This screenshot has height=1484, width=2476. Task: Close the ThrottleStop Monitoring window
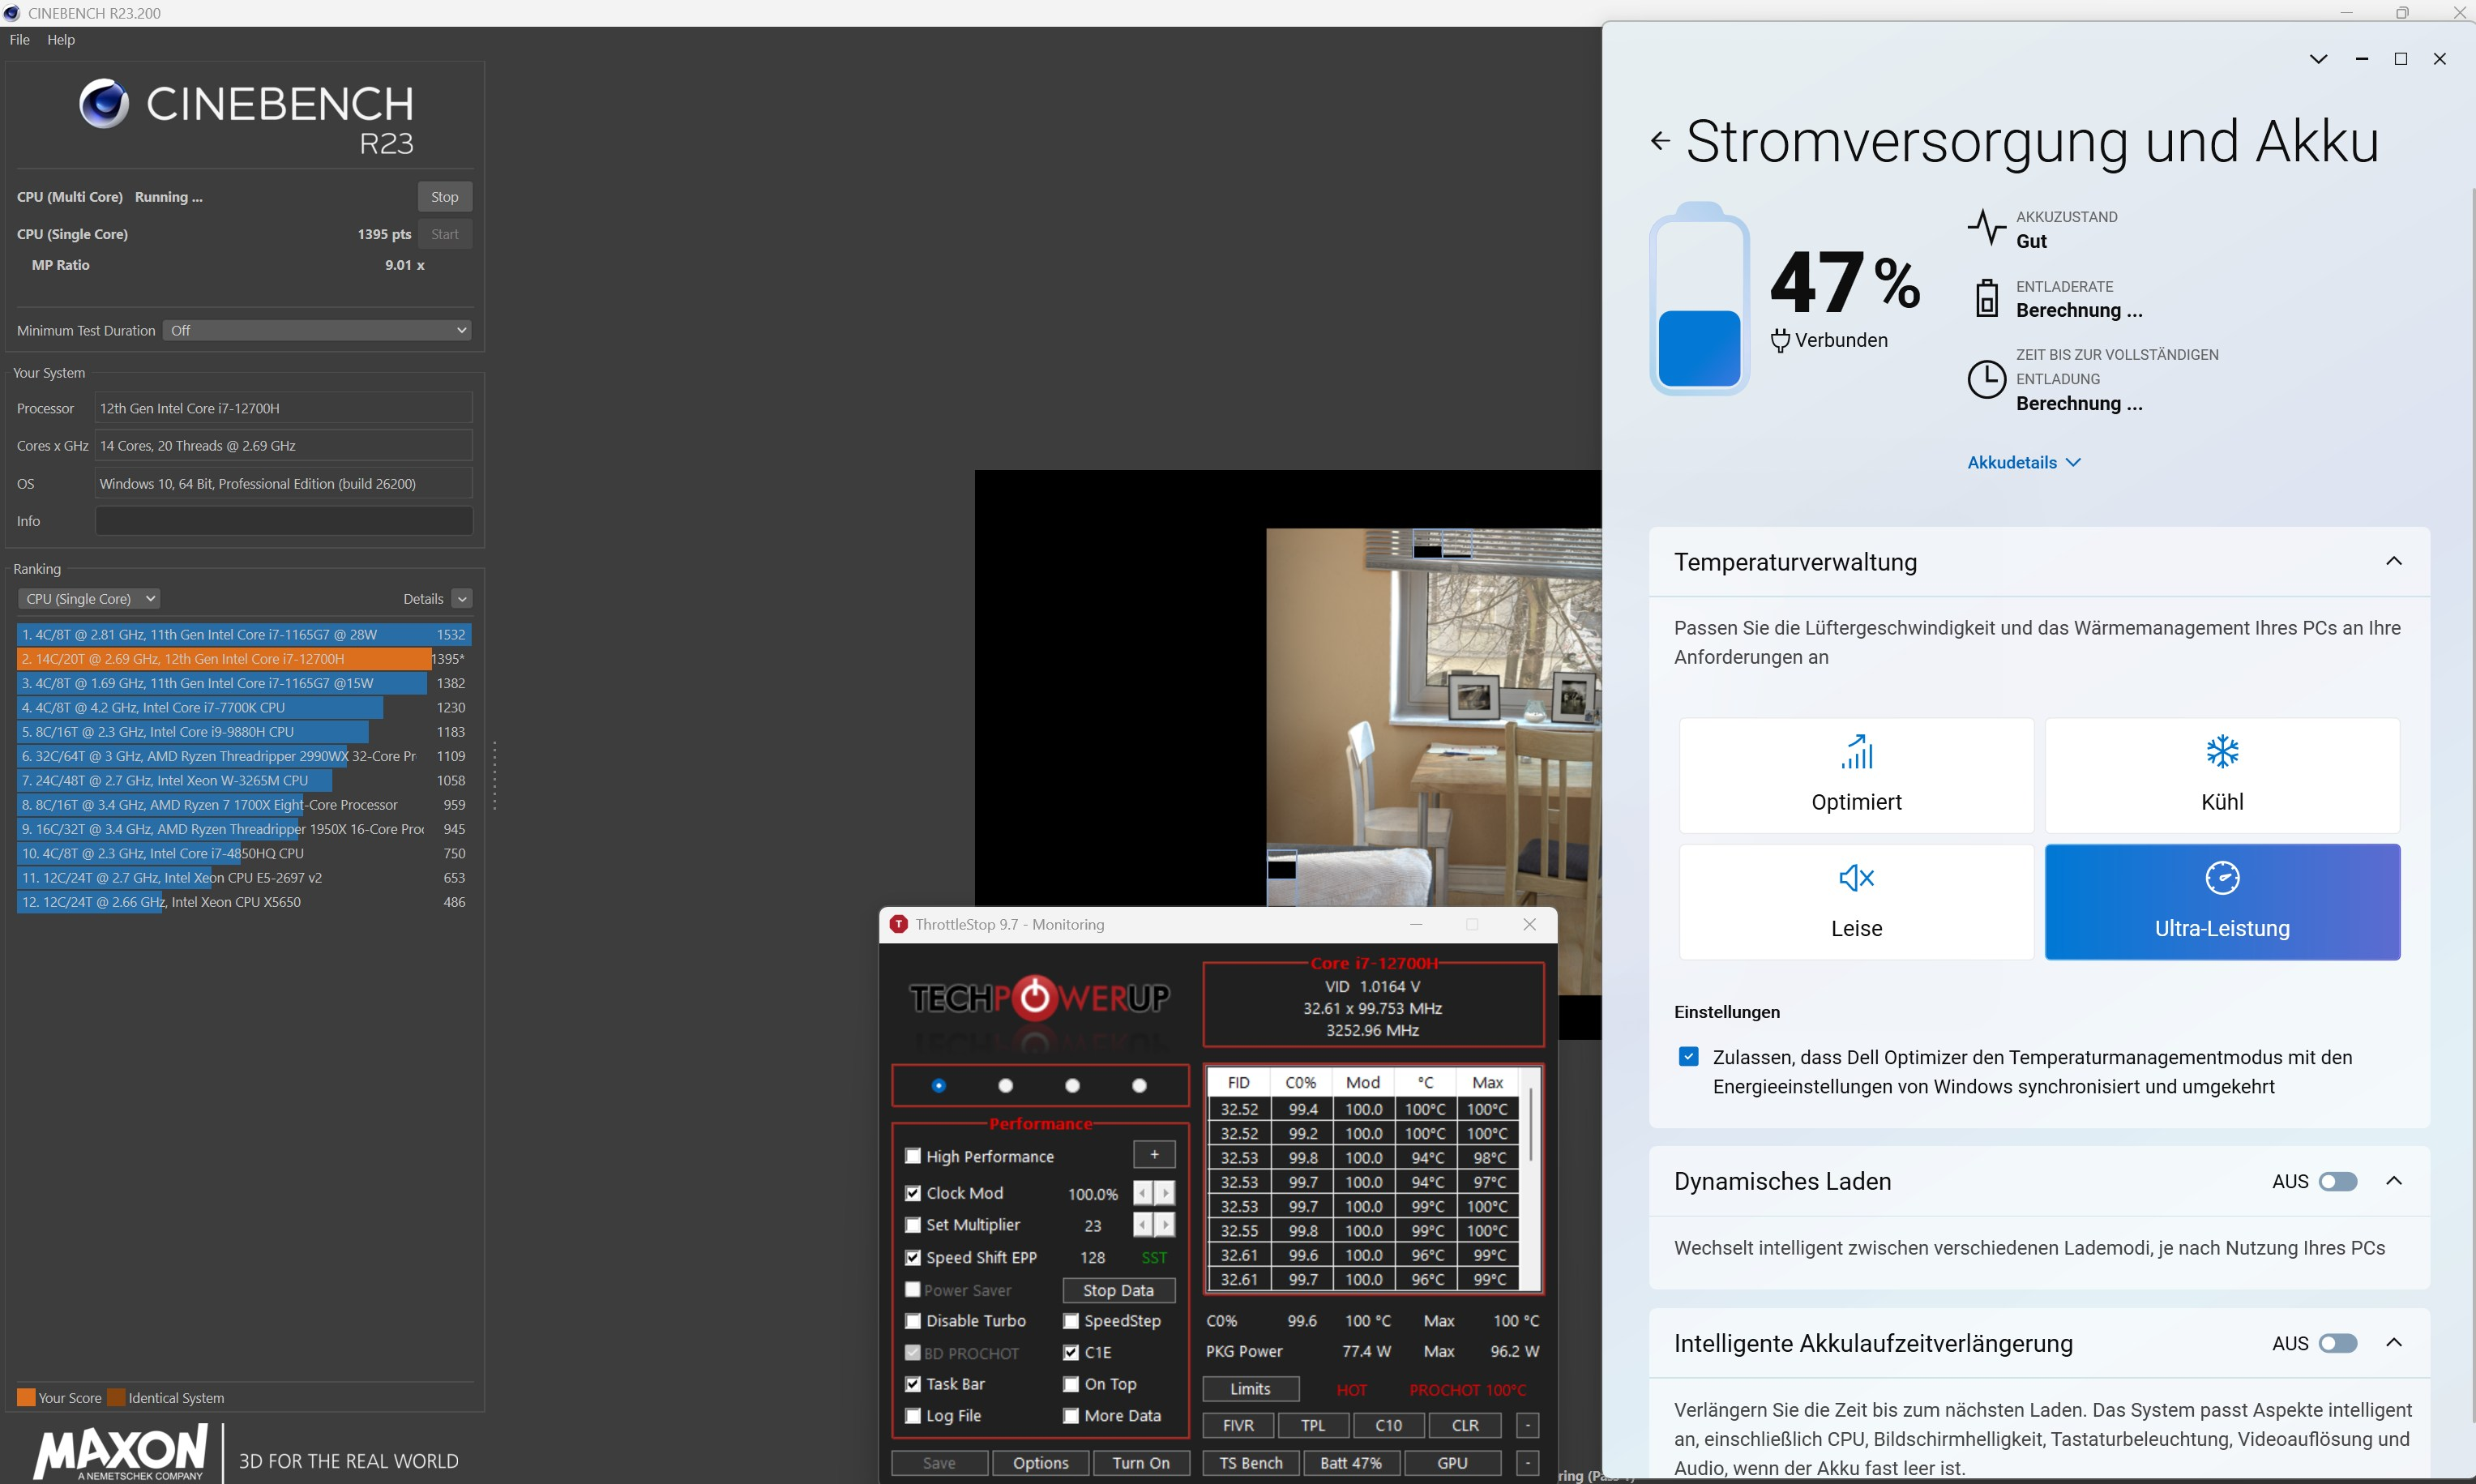[1529, 924]
